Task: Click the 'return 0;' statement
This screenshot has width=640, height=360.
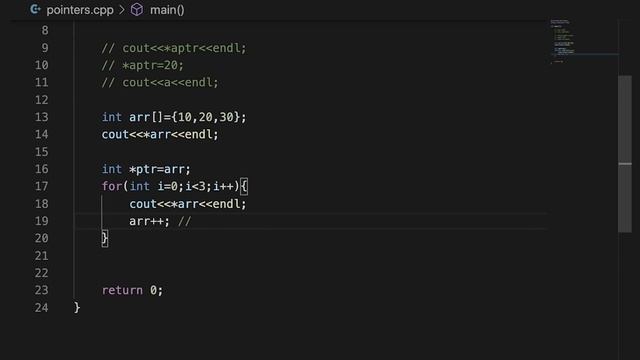Action: coord(132,290)
